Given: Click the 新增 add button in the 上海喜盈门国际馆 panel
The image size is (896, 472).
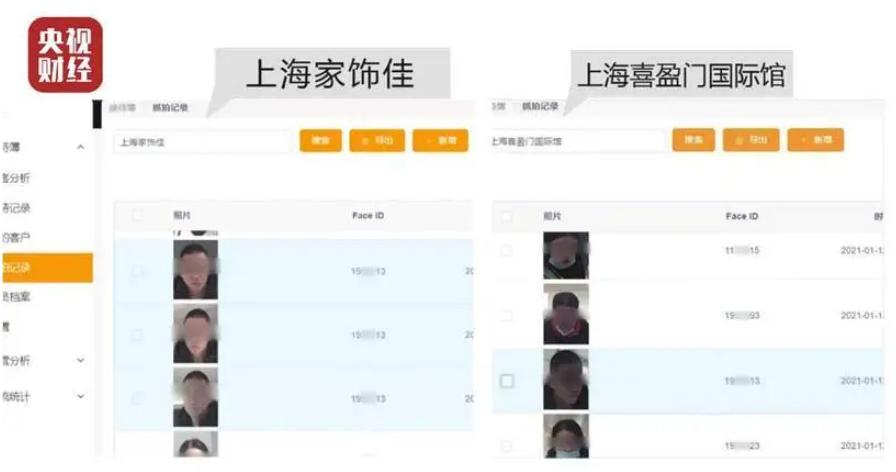Looking at the screenshot, I should point(815,139).
